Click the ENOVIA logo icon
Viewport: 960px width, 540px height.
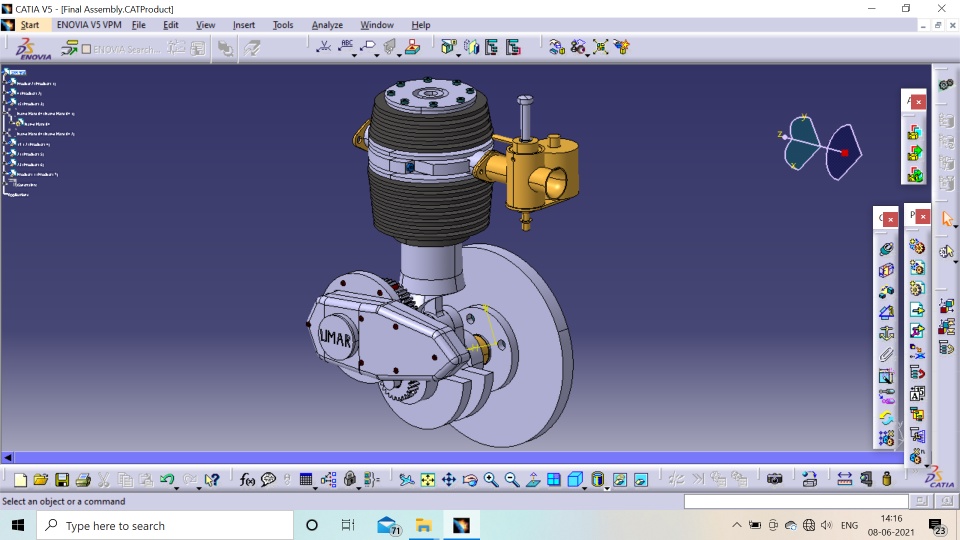32,48
